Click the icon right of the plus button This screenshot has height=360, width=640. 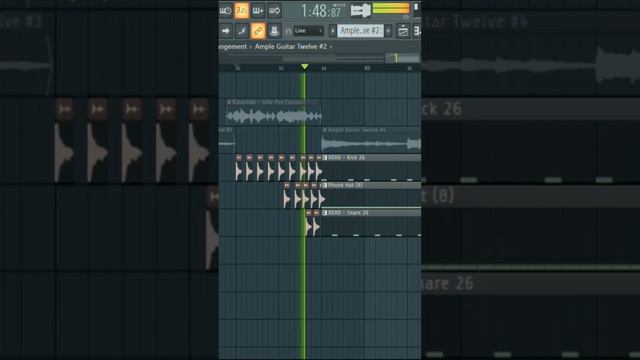click(403, 31)
